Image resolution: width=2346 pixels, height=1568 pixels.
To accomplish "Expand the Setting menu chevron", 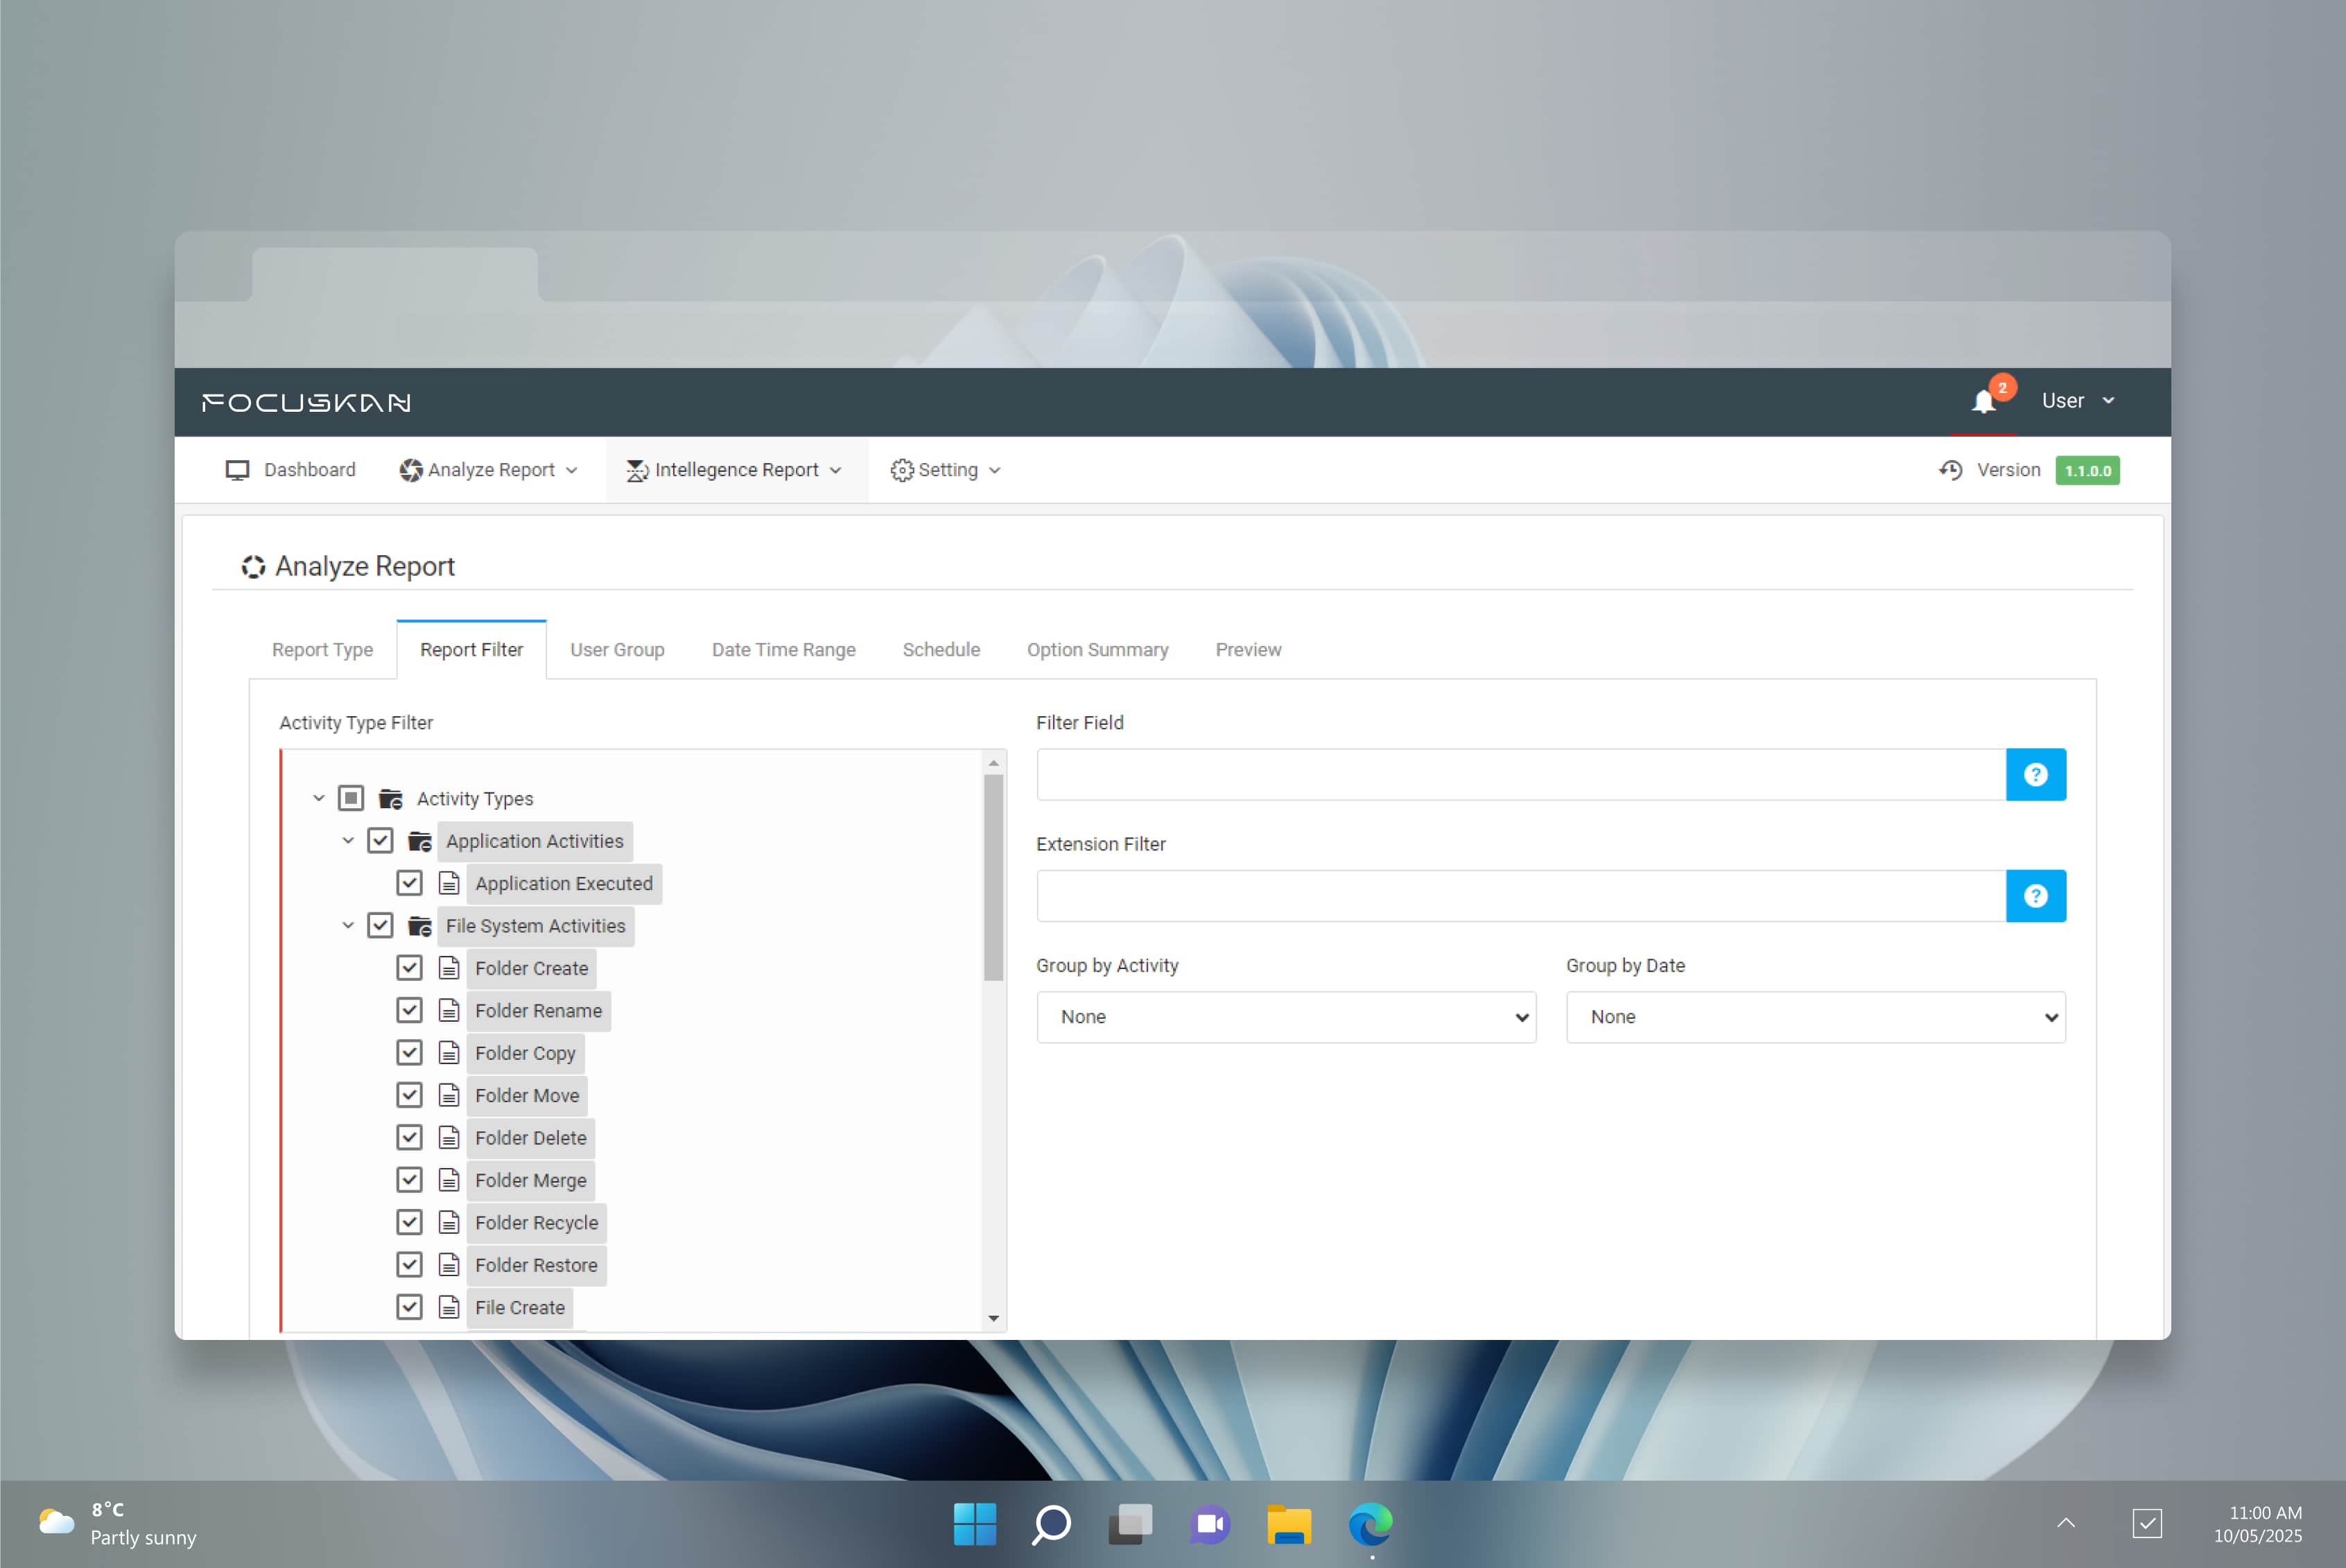I will click(x=995, y=471).
